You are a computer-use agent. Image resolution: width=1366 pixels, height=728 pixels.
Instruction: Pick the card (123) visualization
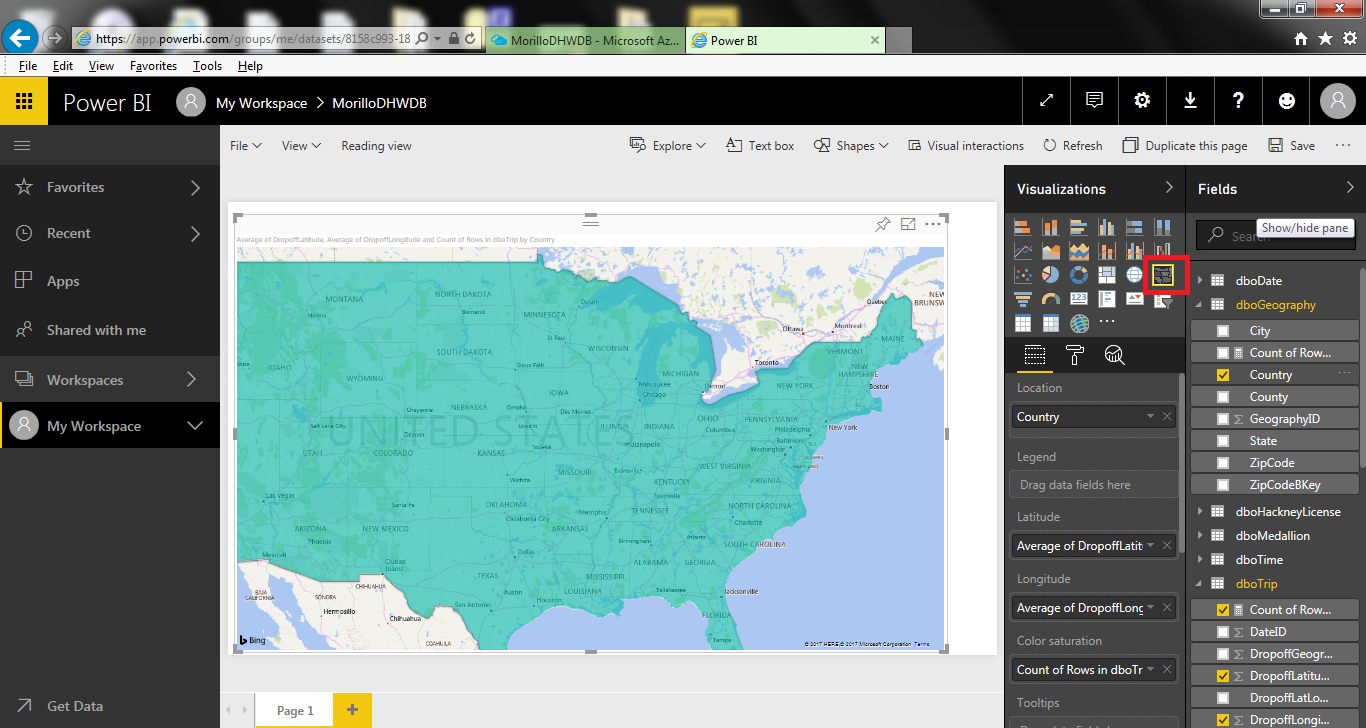point(1079,299)
